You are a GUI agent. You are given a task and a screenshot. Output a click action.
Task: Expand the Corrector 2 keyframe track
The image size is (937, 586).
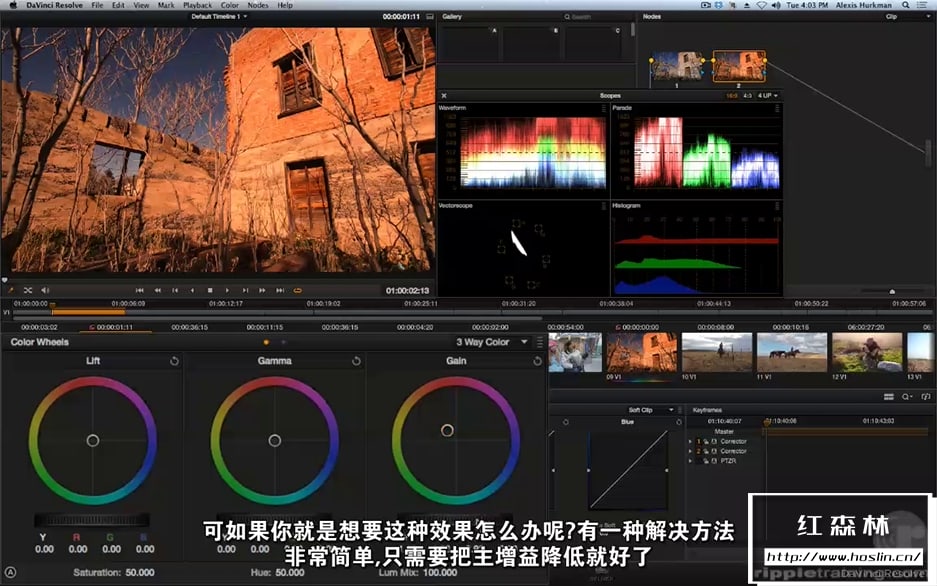coord(691,451)
